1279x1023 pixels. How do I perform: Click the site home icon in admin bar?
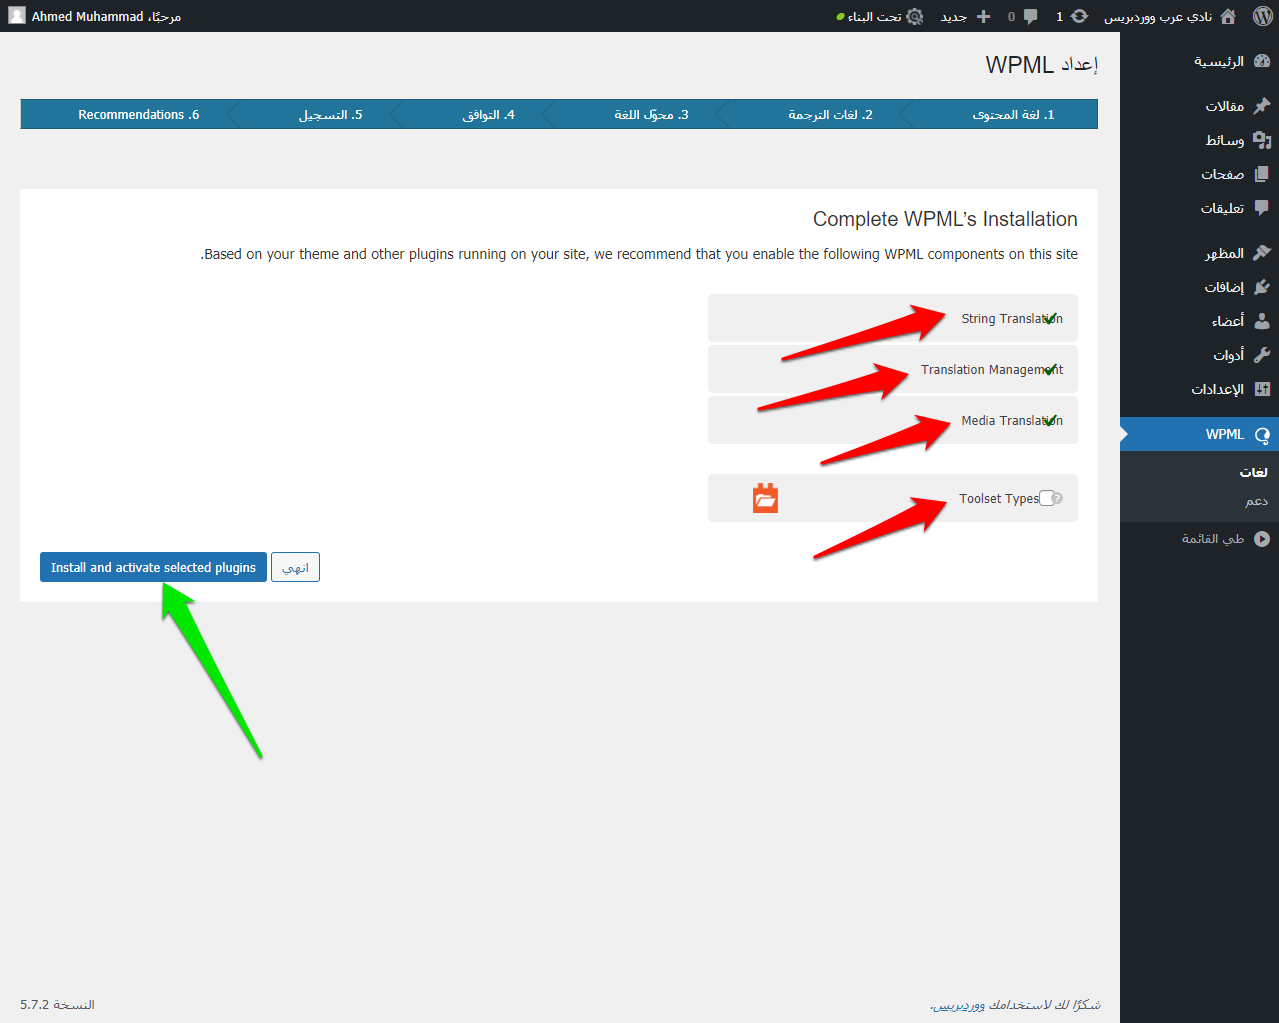click(x=1228, y=16)
